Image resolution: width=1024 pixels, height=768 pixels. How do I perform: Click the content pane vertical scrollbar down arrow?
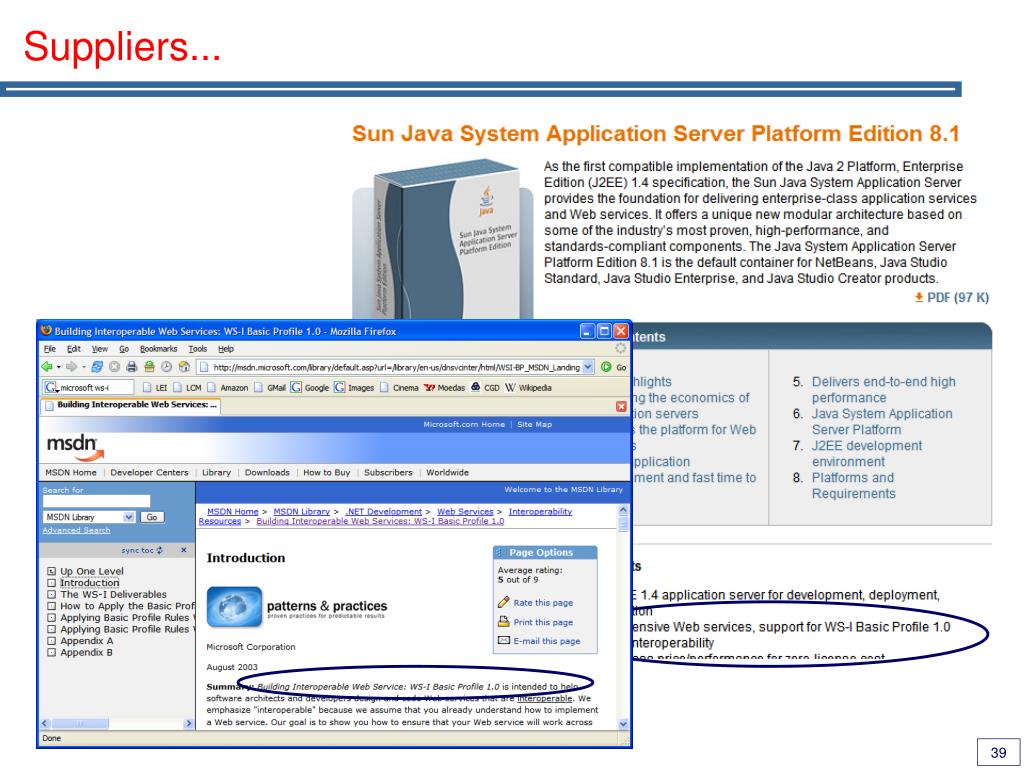pos(622,724)
